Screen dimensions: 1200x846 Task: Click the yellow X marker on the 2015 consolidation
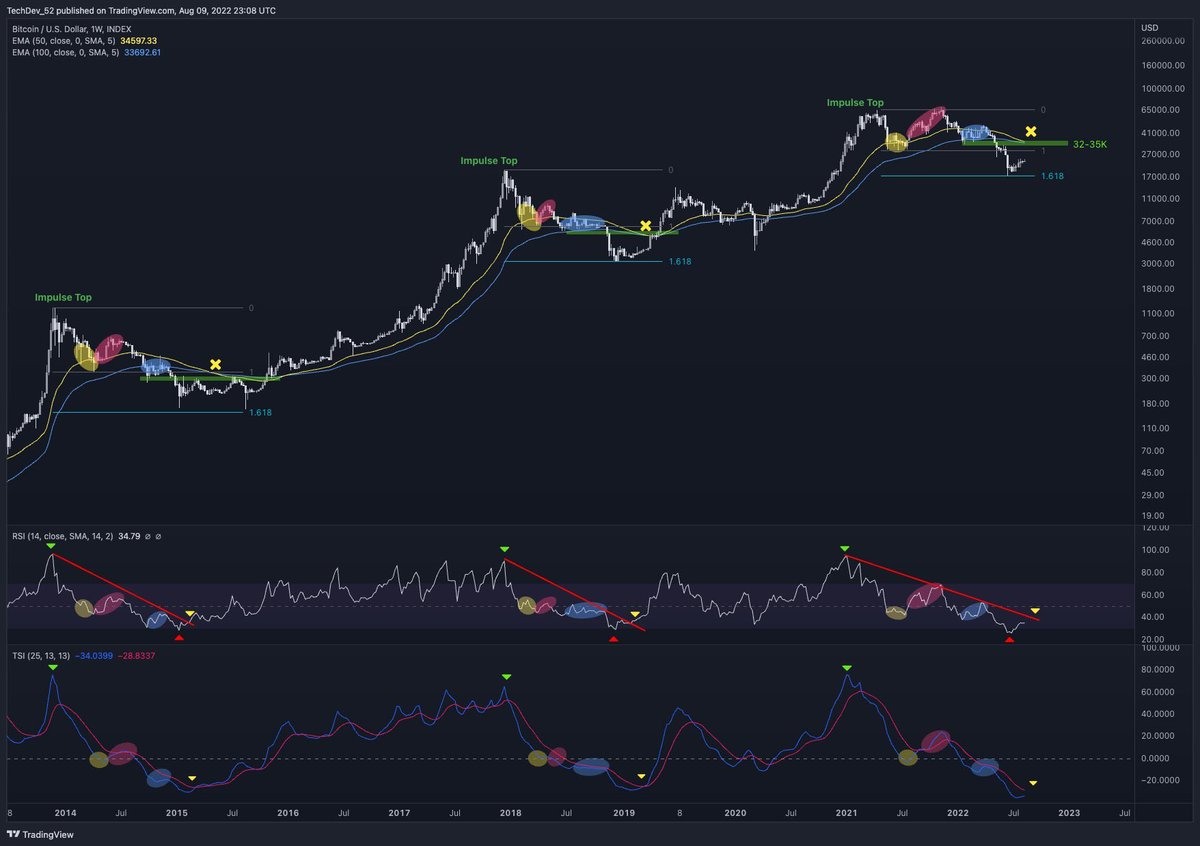(x=216, y=365)
